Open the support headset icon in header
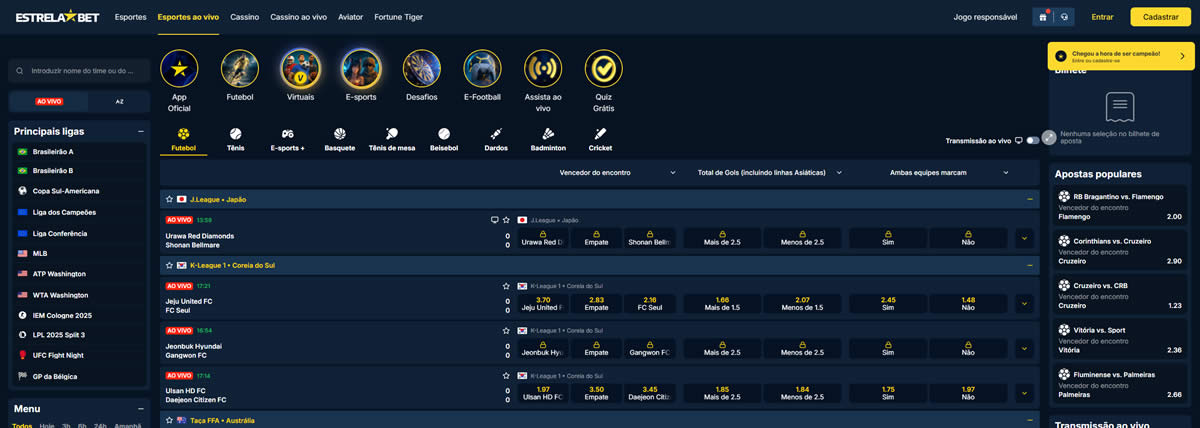This screenshot has width=1200, height=428. (1065, 17)
